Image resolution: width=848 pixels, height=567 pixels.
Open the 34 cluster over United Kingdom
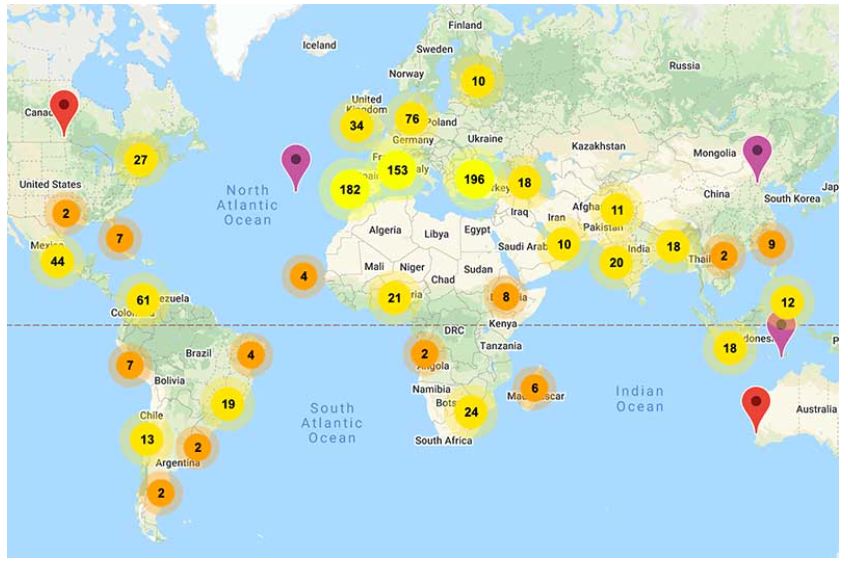coord(356,126)
